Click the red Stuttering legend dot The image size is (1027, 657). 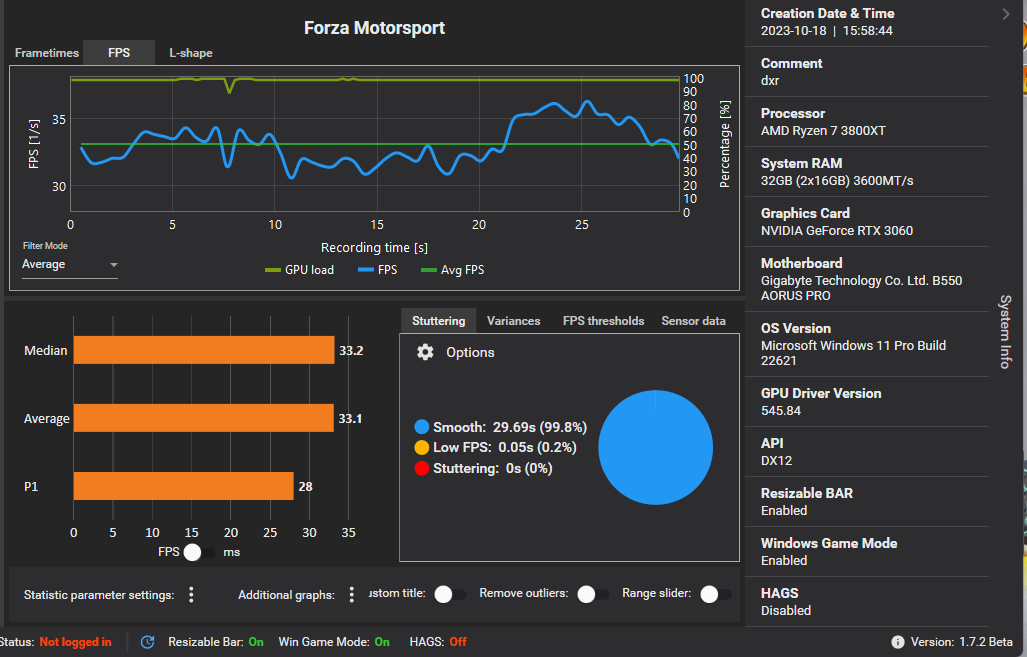(x=422, y=468)
